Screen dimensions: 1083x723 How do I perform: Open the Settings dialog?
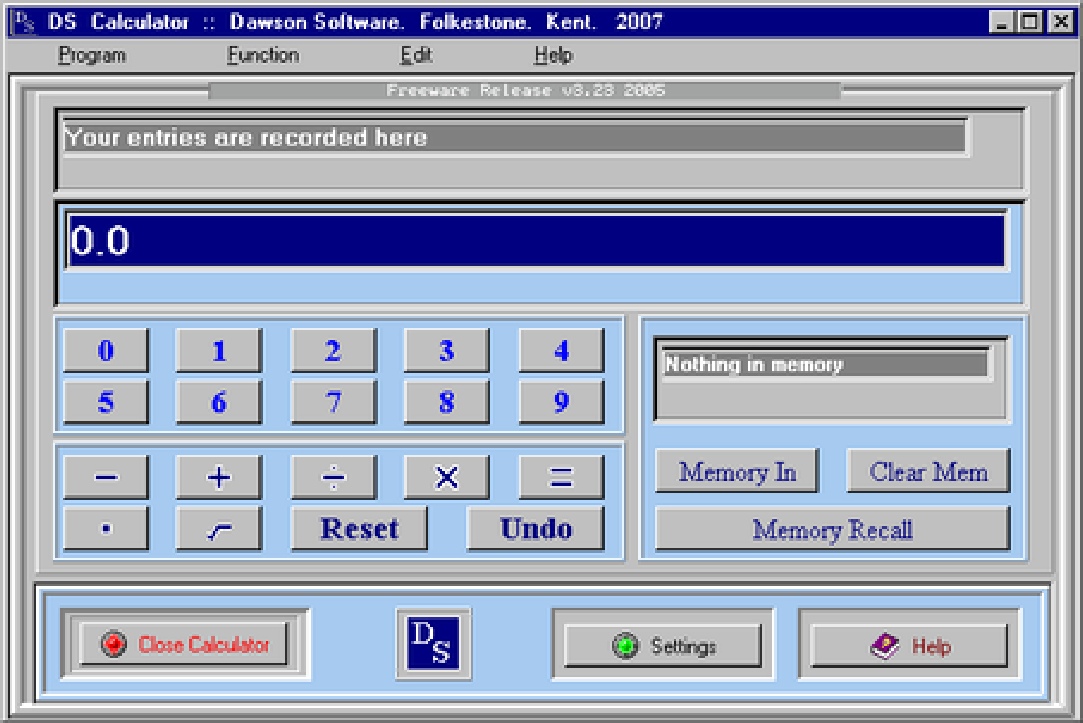tap(661, 644)
